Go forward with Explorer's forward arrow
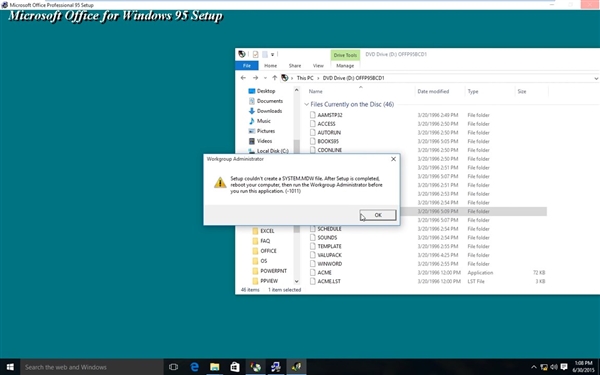The image size is (600, 375). (255, 78)
